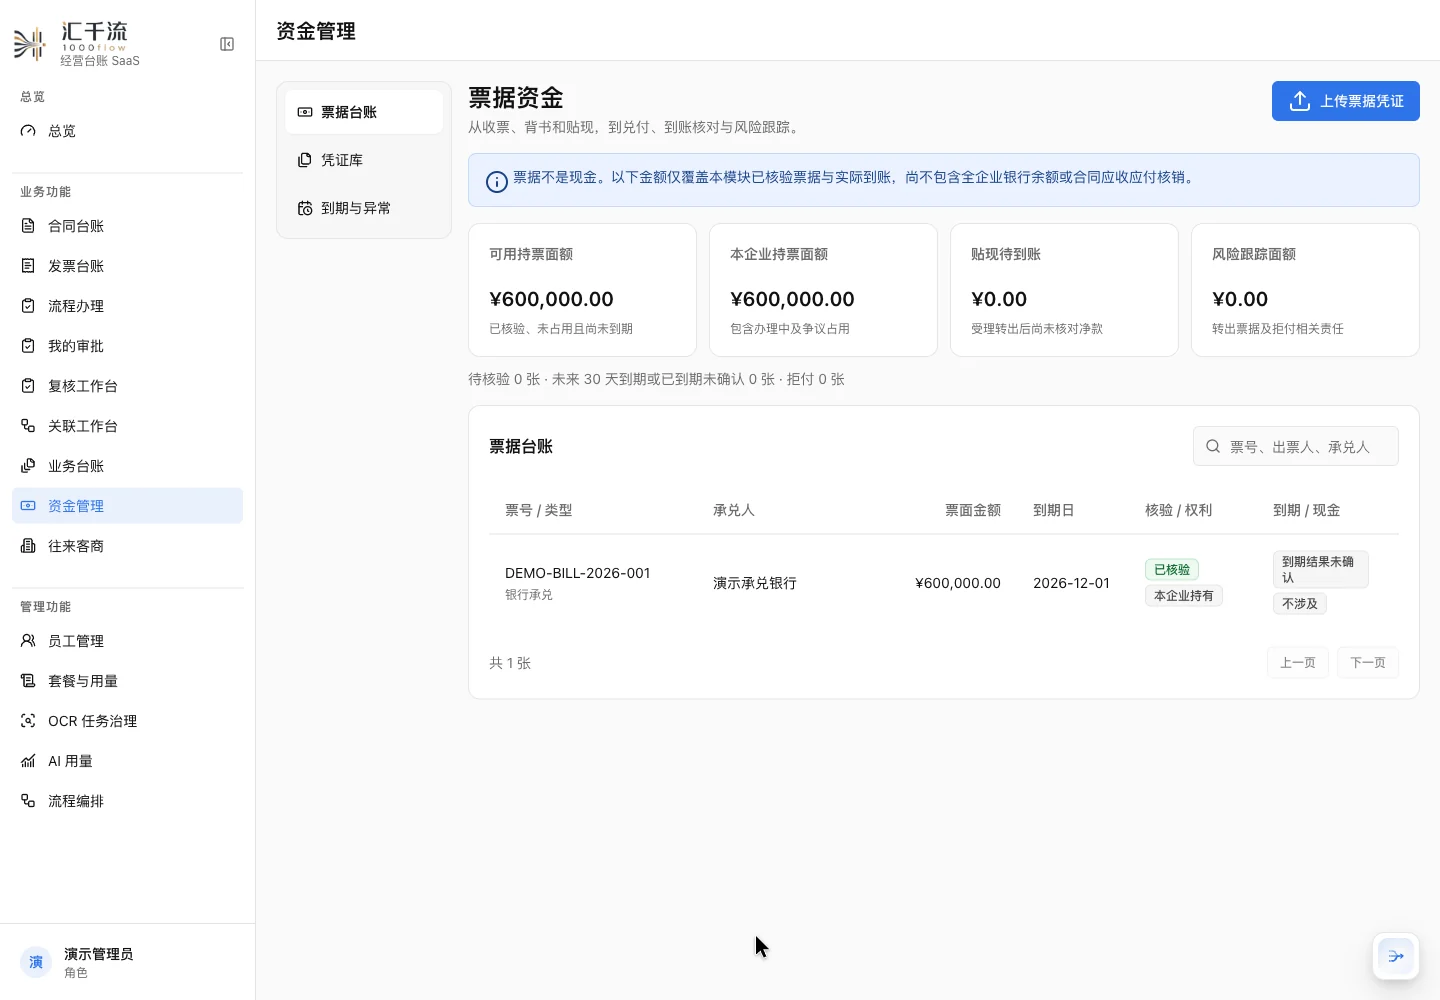The width and height of the screenshot is (1440, 1000).
Task: Click the 关联工作台 icon
Action: (28, 426)
